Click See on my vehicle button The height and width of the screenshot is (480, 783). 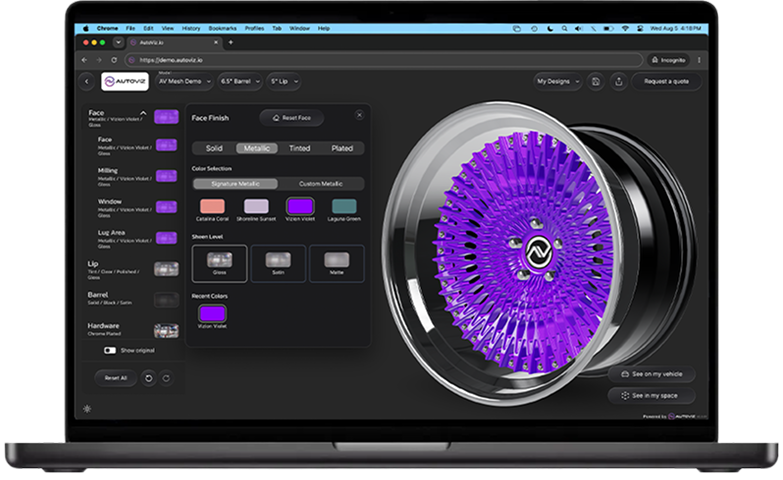pyautogui.click(x=651, y=374)
